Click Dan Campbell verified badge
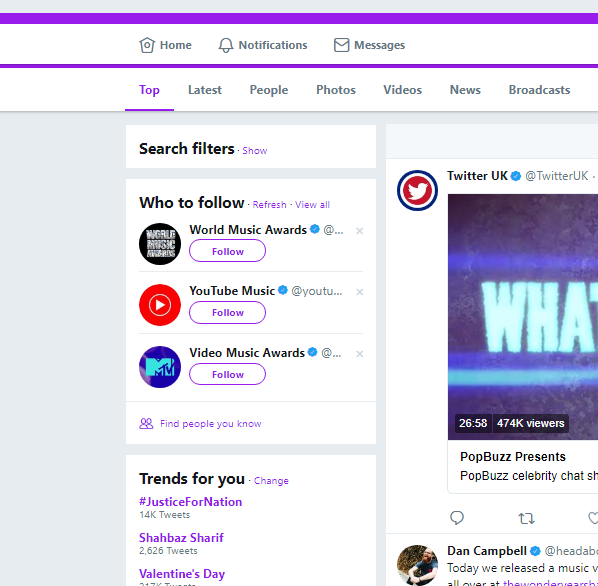This screenshot has height=586, width=598. [535, 551]
